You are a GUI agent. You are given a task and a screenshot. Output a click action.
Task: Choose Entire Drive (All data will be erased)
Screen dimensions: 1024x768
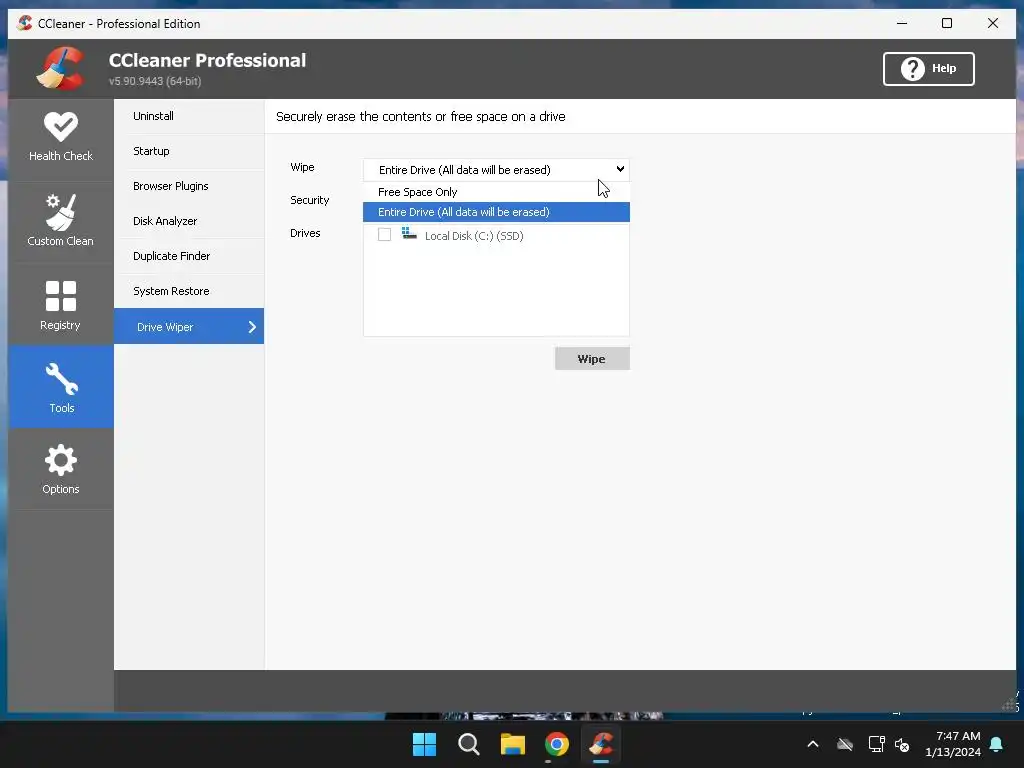click(x=496, y=212)
